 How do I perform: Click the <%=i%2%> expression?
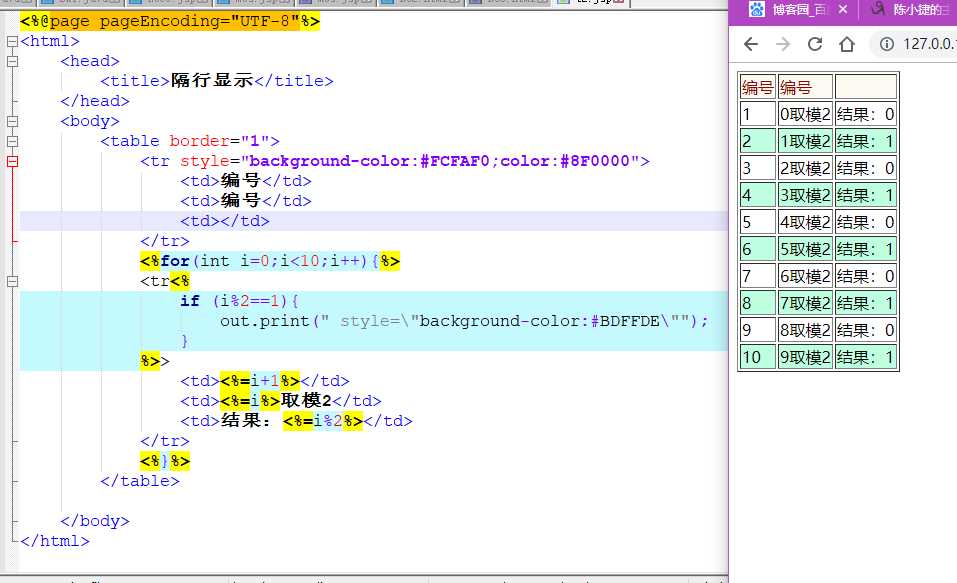pyautogui.click(x=323, y=421)
